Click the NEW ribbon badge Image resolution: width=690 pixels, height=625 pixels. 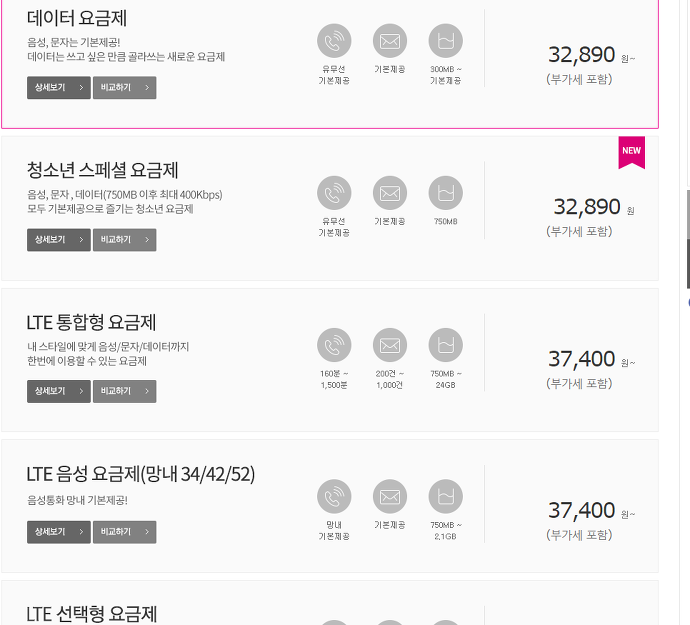(631, 152)
